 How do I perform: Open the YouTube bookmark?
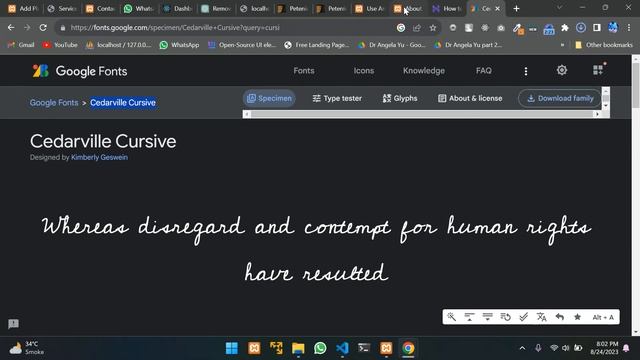(60, 45)
